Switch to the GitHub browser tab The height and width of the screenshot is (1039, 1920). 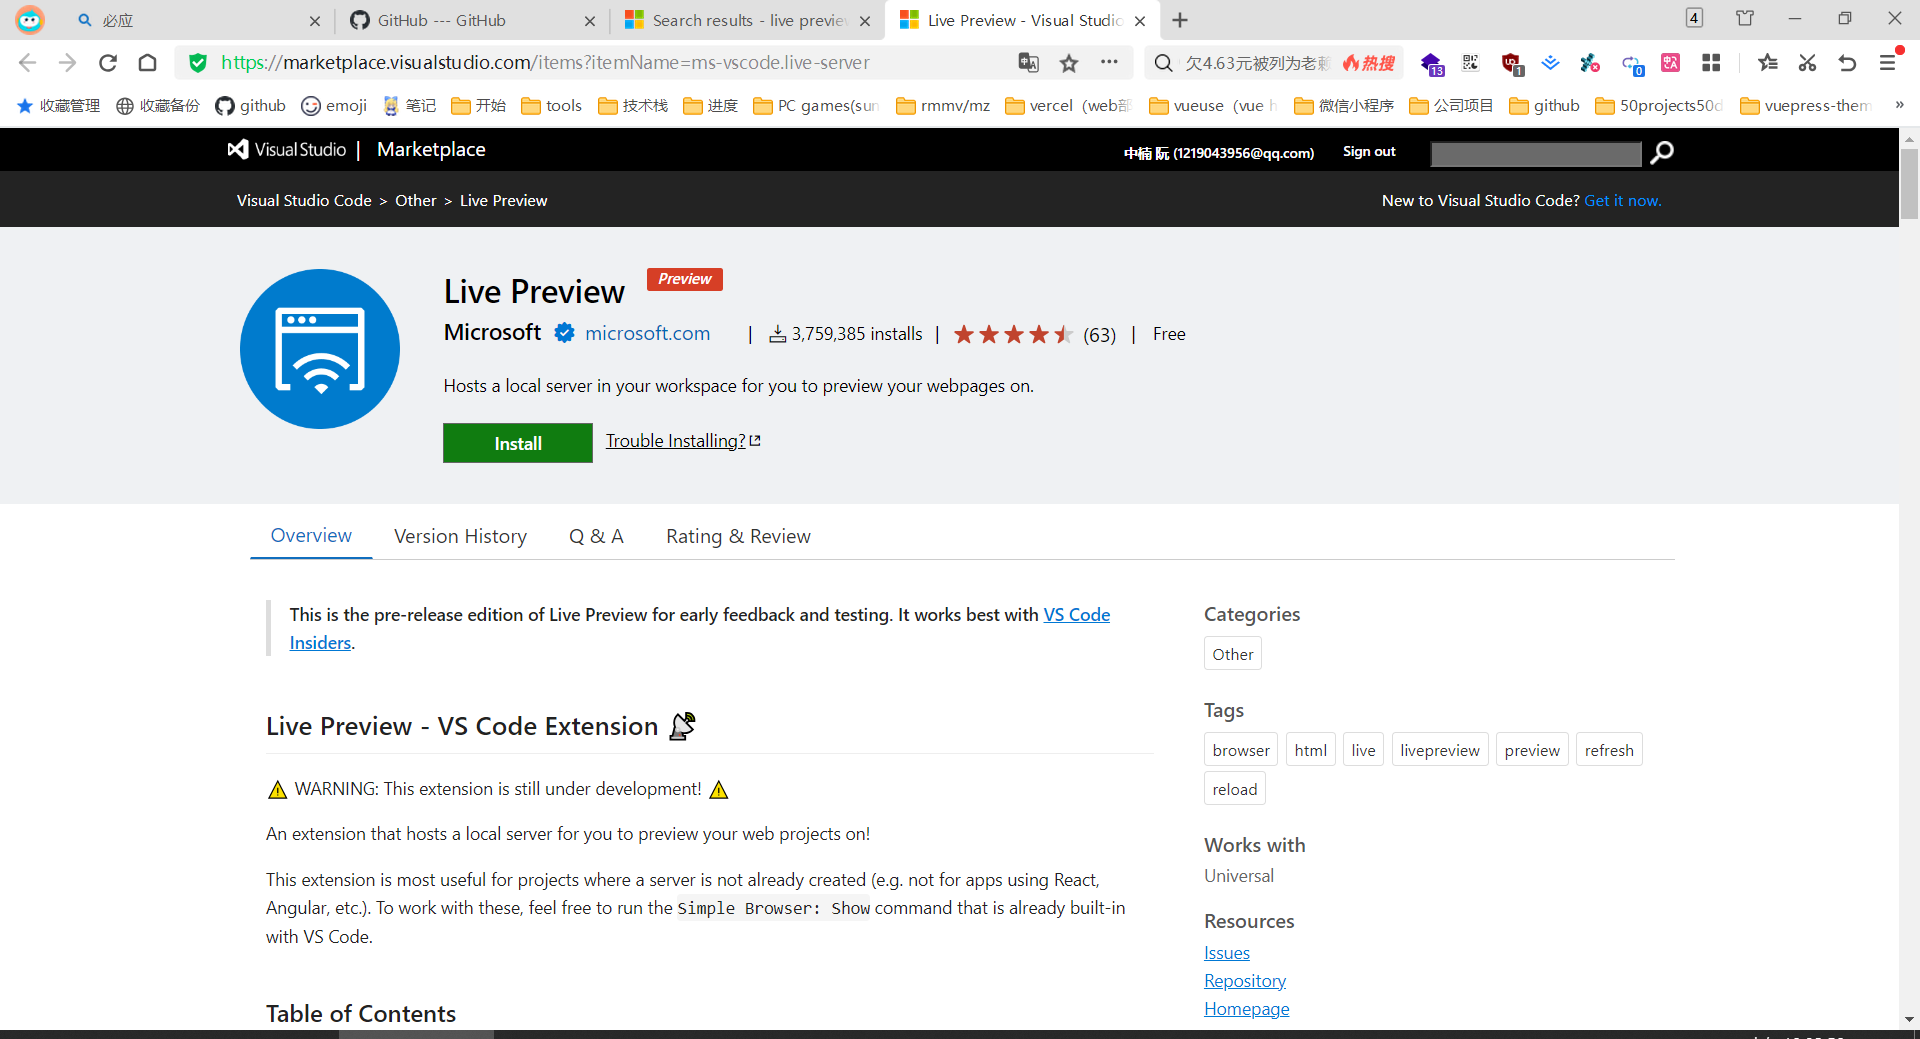pyautogui.click(x=470, y=20)
